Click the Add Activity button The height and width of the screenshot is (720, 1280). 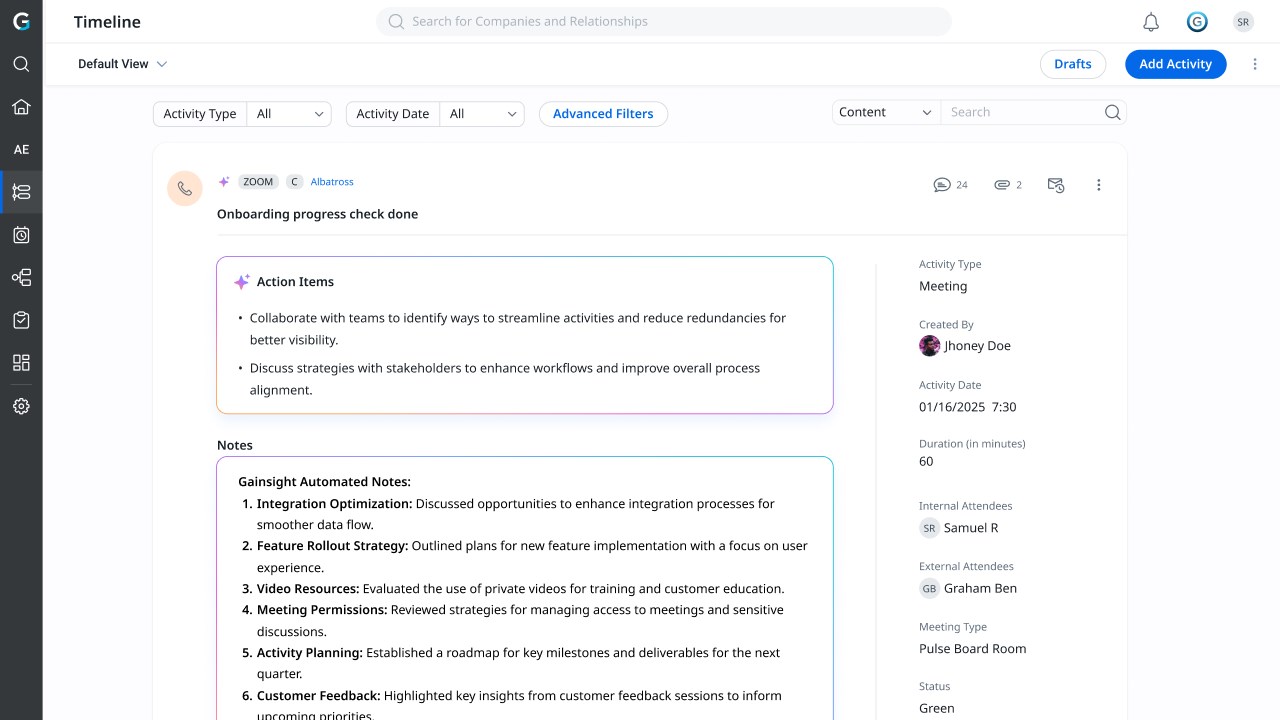point(1175,64)
